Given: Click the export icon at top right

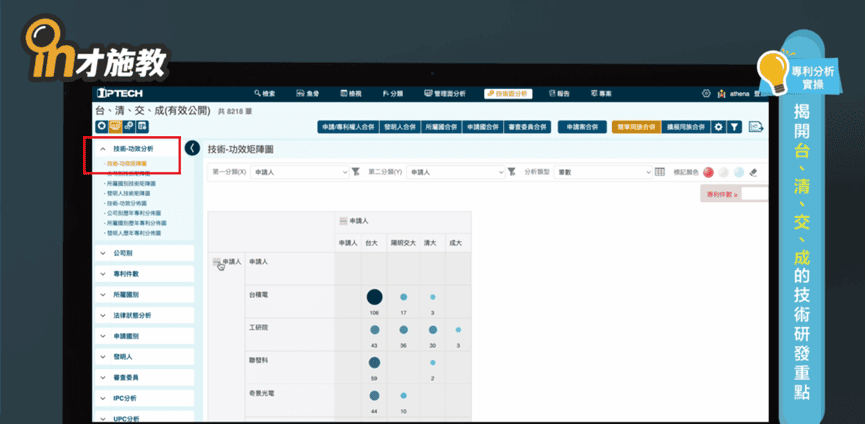Looking at the screenshot, I should tap(756, 127).
